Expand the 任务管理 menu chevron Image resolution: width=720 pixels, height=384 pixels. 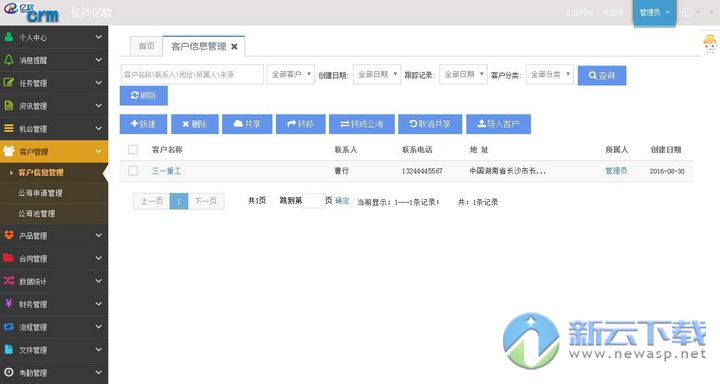98,83
